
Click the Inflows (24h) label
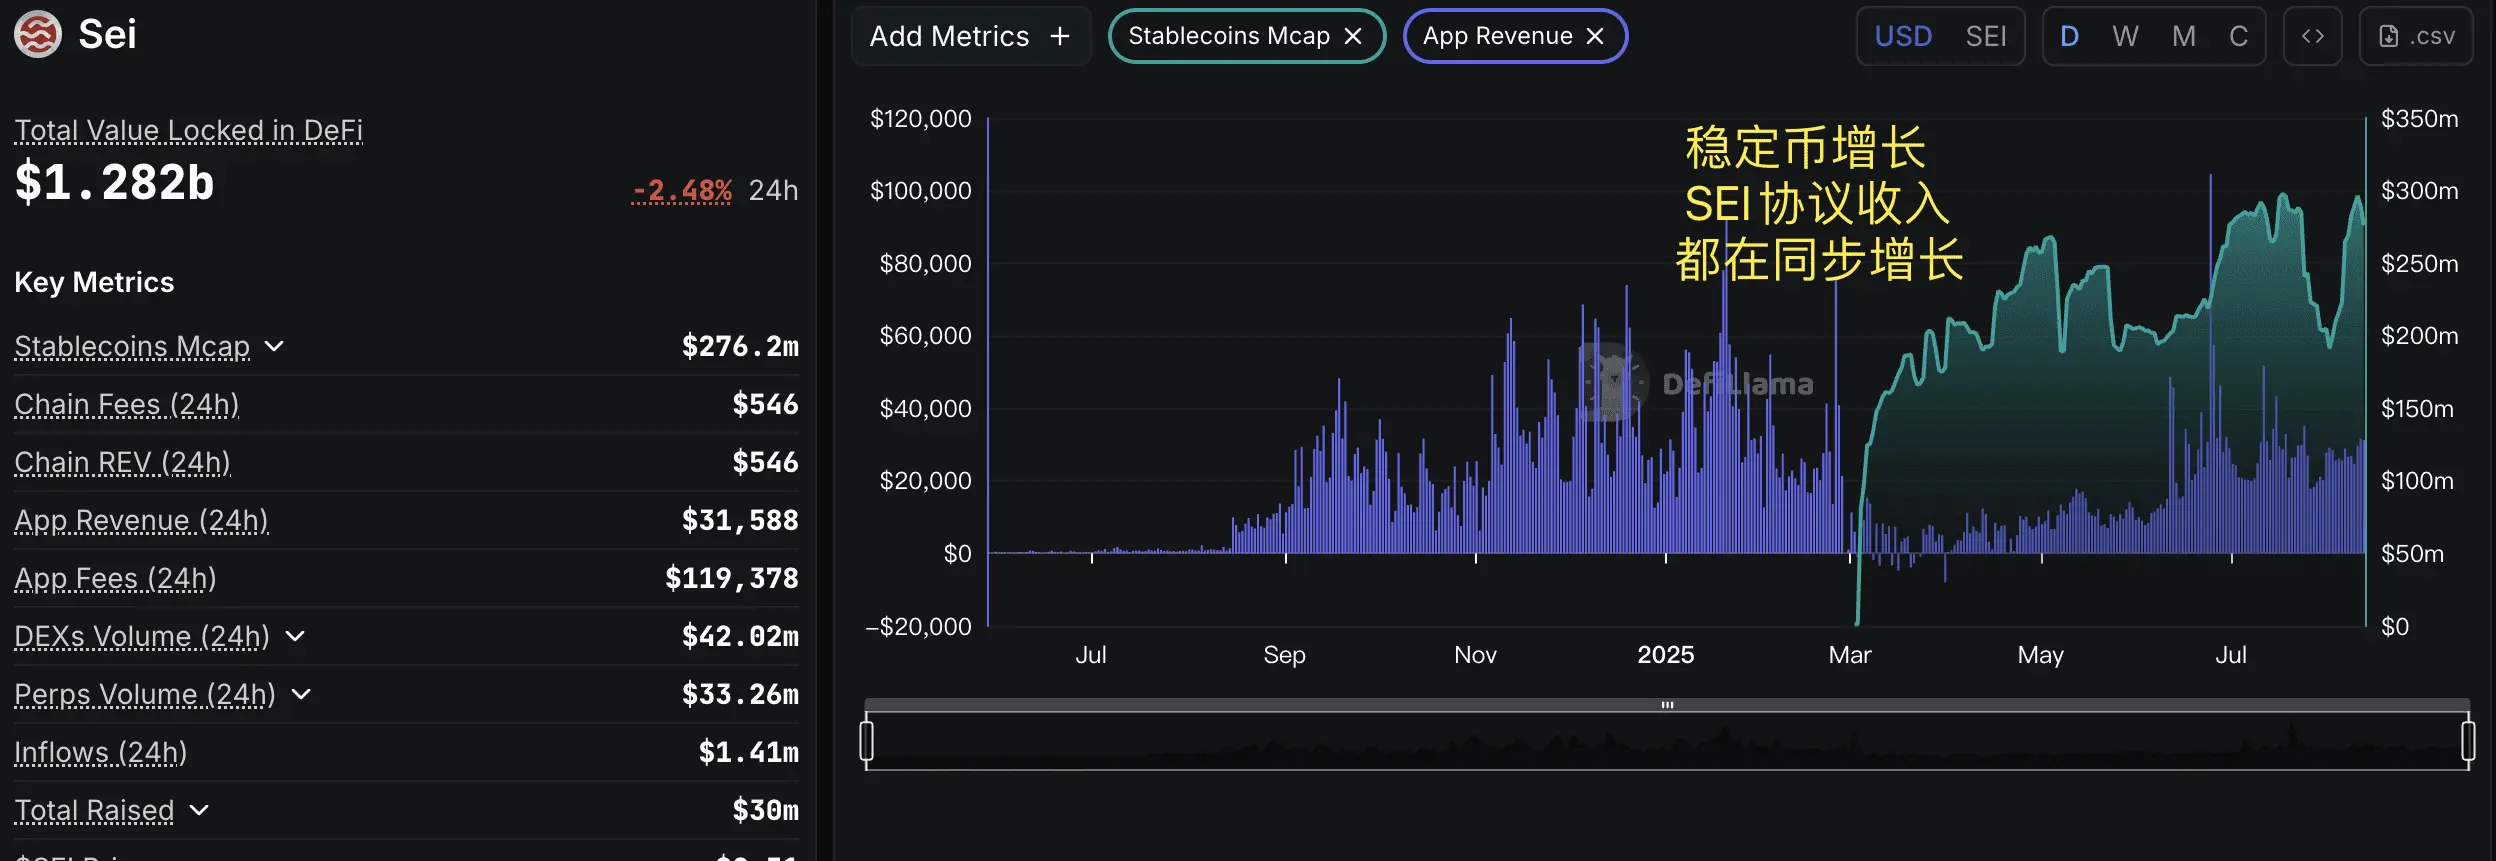(x=100, y=752)
